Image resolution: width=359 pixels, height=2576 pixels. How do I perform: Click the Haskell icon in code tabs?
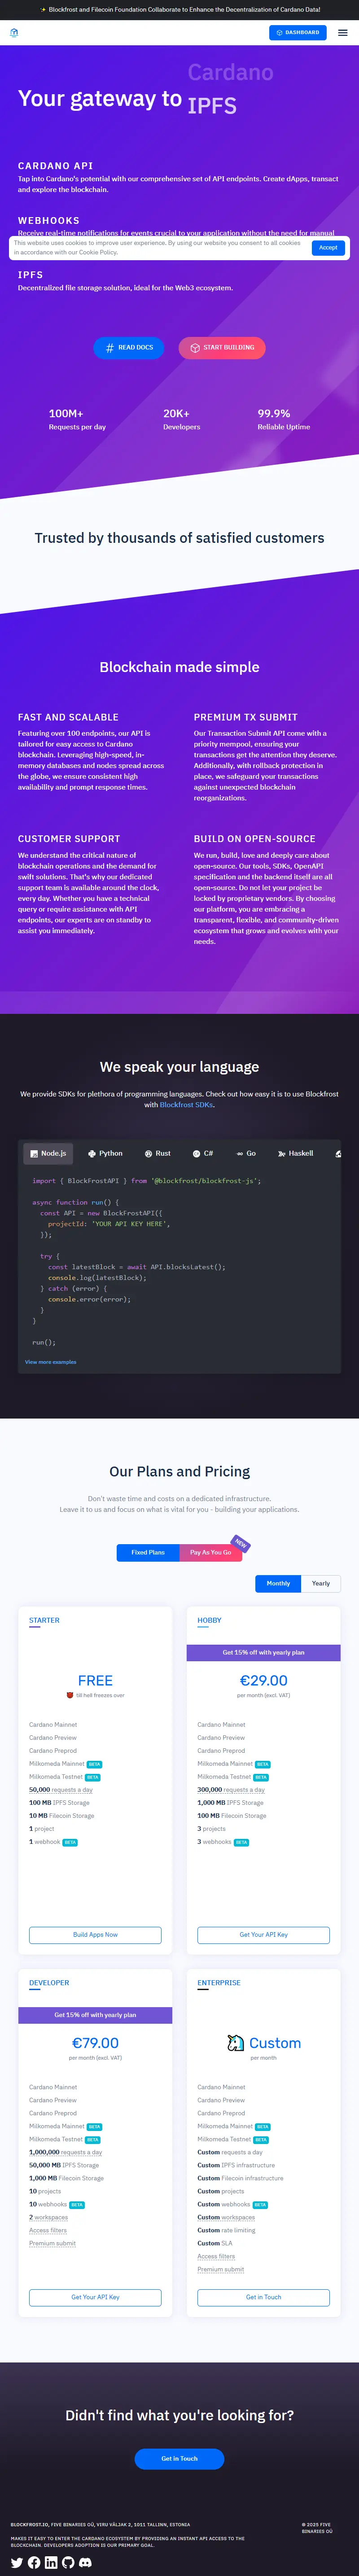[x=282, y=1154]
